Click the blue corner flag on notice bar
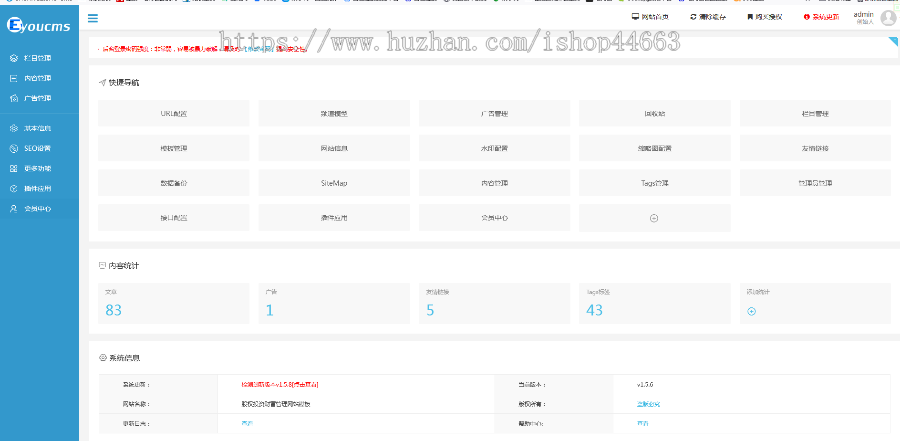900x441 pixels. click(x=893, y=41)
